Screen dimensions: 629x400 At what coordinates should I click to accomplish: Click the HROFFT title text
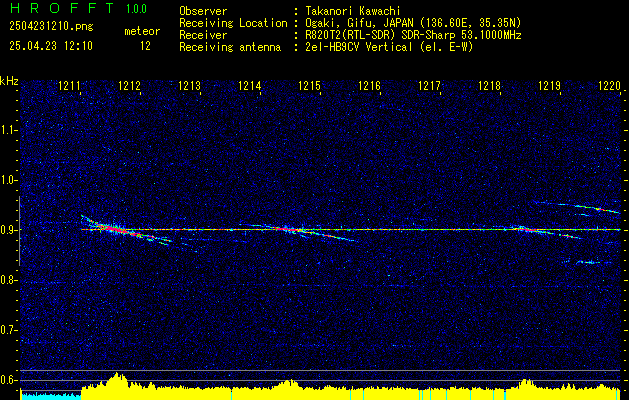coord(62,8)
